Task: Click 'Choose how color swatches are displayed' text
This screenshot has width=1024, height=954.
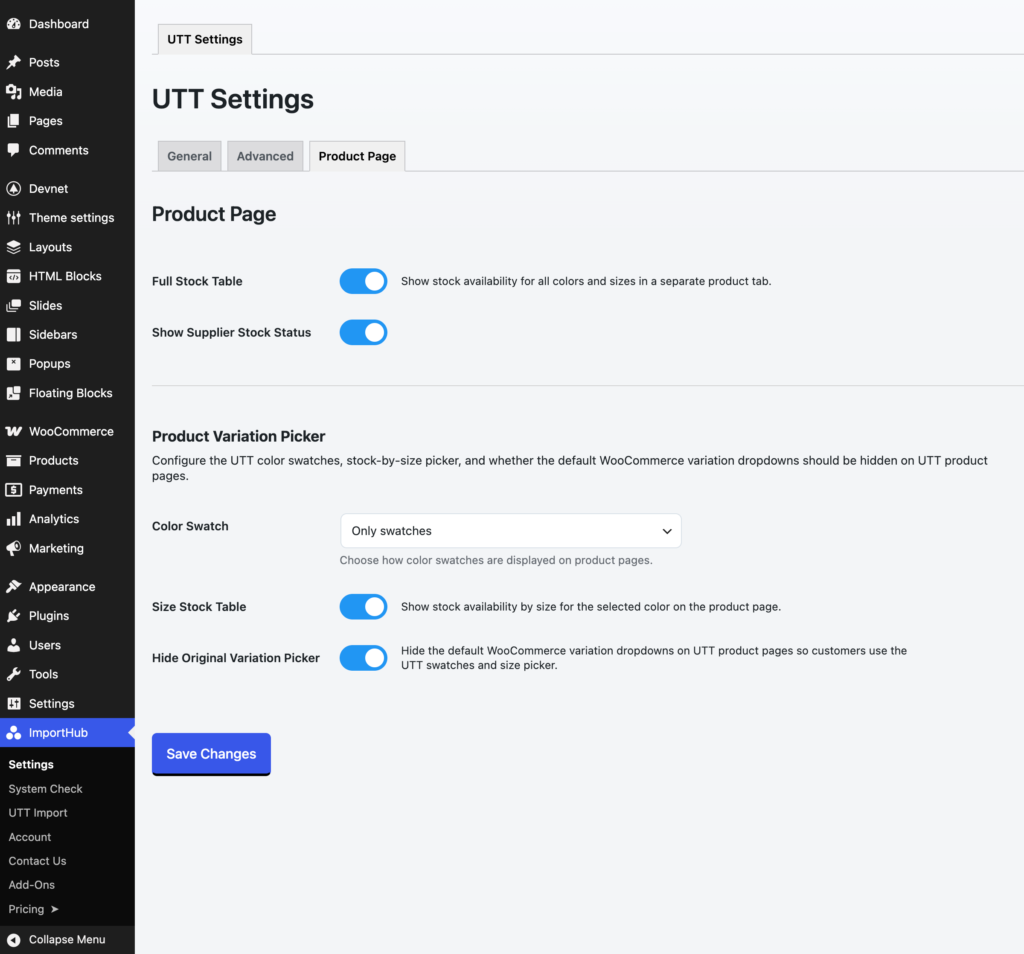Action: click(496, 560)
